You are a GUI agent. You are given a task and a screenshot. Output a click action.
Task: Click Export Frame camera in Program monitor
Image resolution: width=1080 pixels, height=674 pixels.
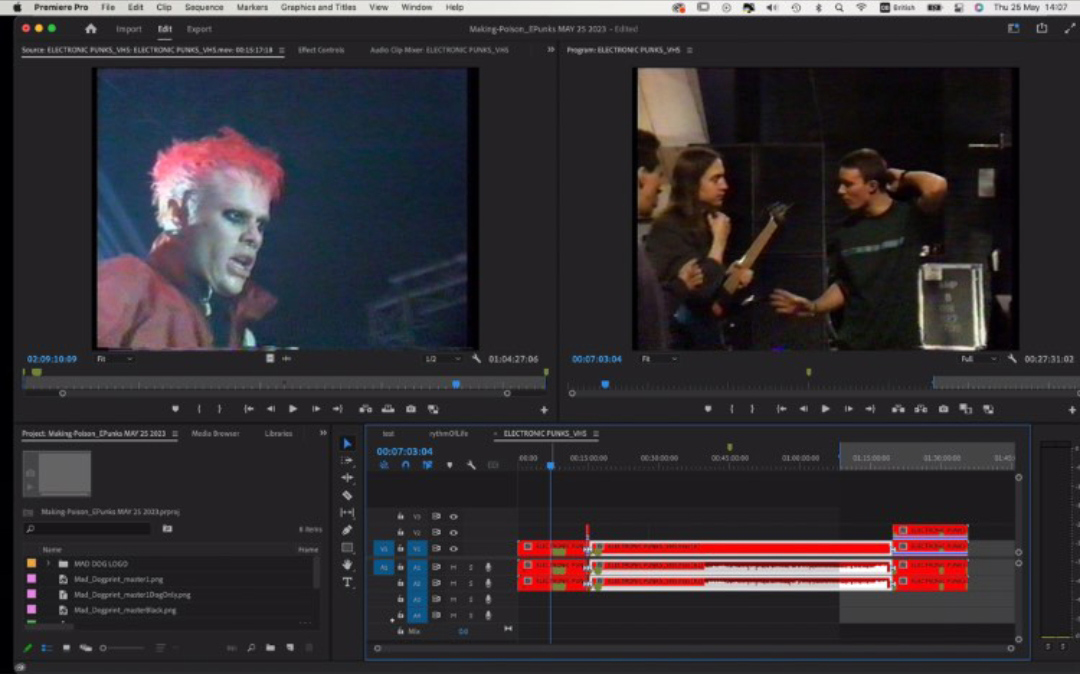pos(944,409)
